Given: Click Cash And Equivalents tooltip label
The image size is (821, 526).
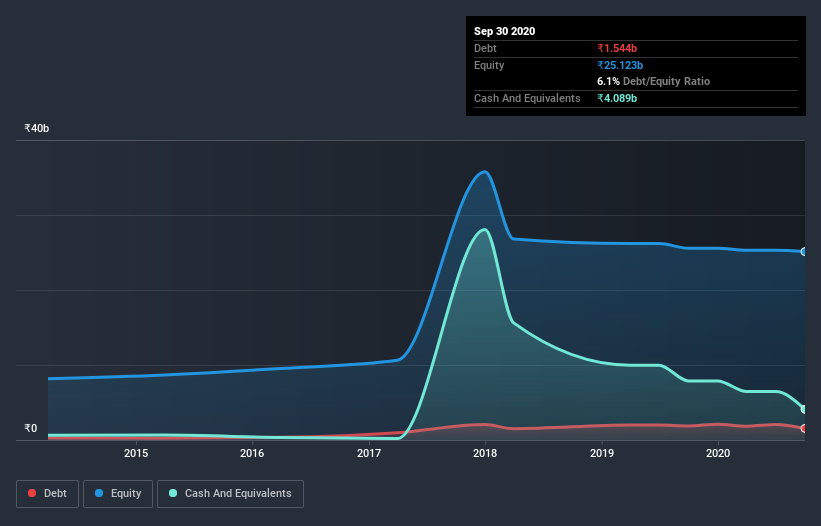Looking at the screenshot, I should click(x=527, y=98).
